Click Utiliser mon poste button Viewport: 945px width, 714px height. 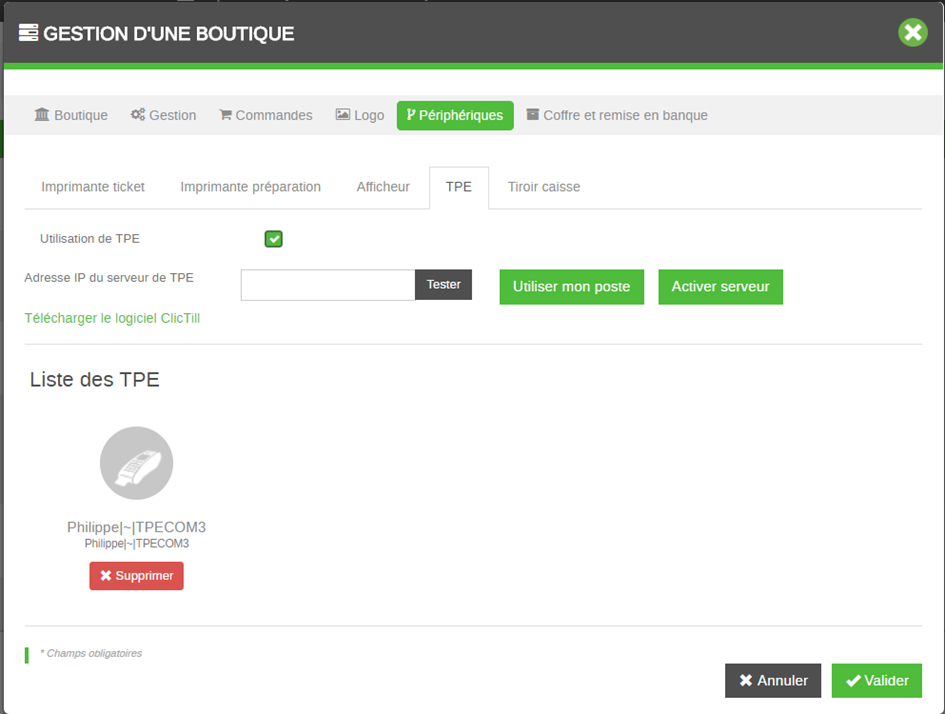[571, 287]
